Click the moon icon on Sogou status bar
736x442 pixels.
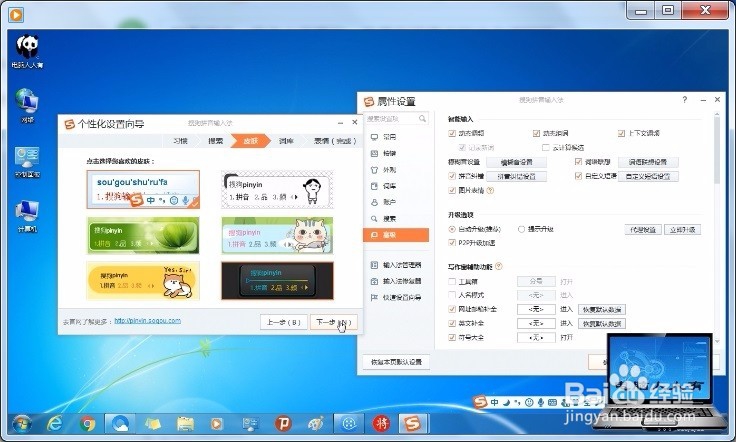coord(506,403)
